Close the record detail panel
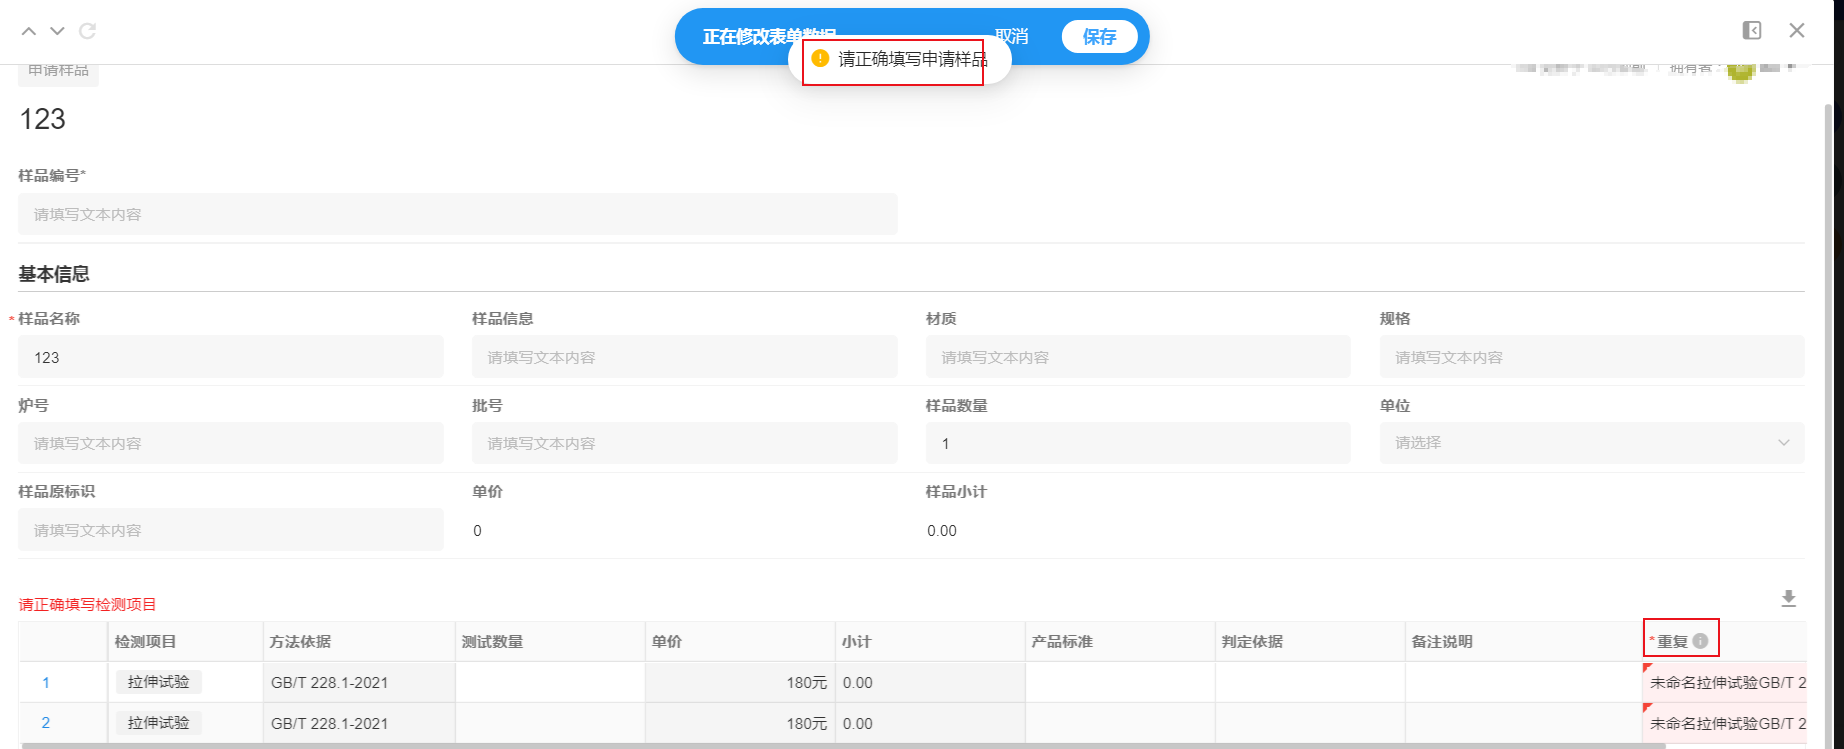Image resolution: width=1844 pixels, height=749 pixels. point(1797,31)
